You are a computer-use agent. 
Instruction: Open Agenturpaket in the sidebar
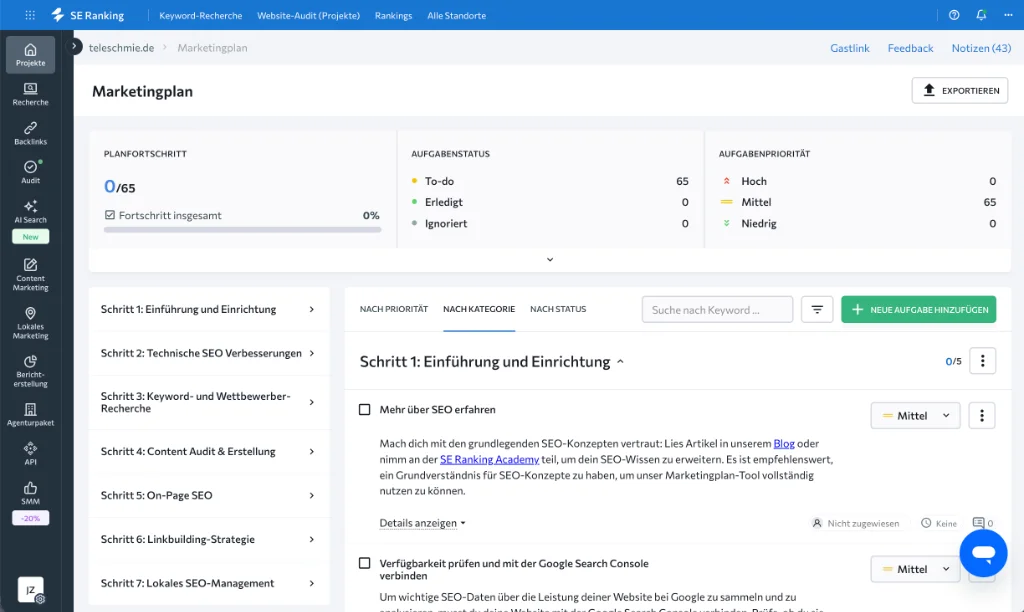coord(31,415)
